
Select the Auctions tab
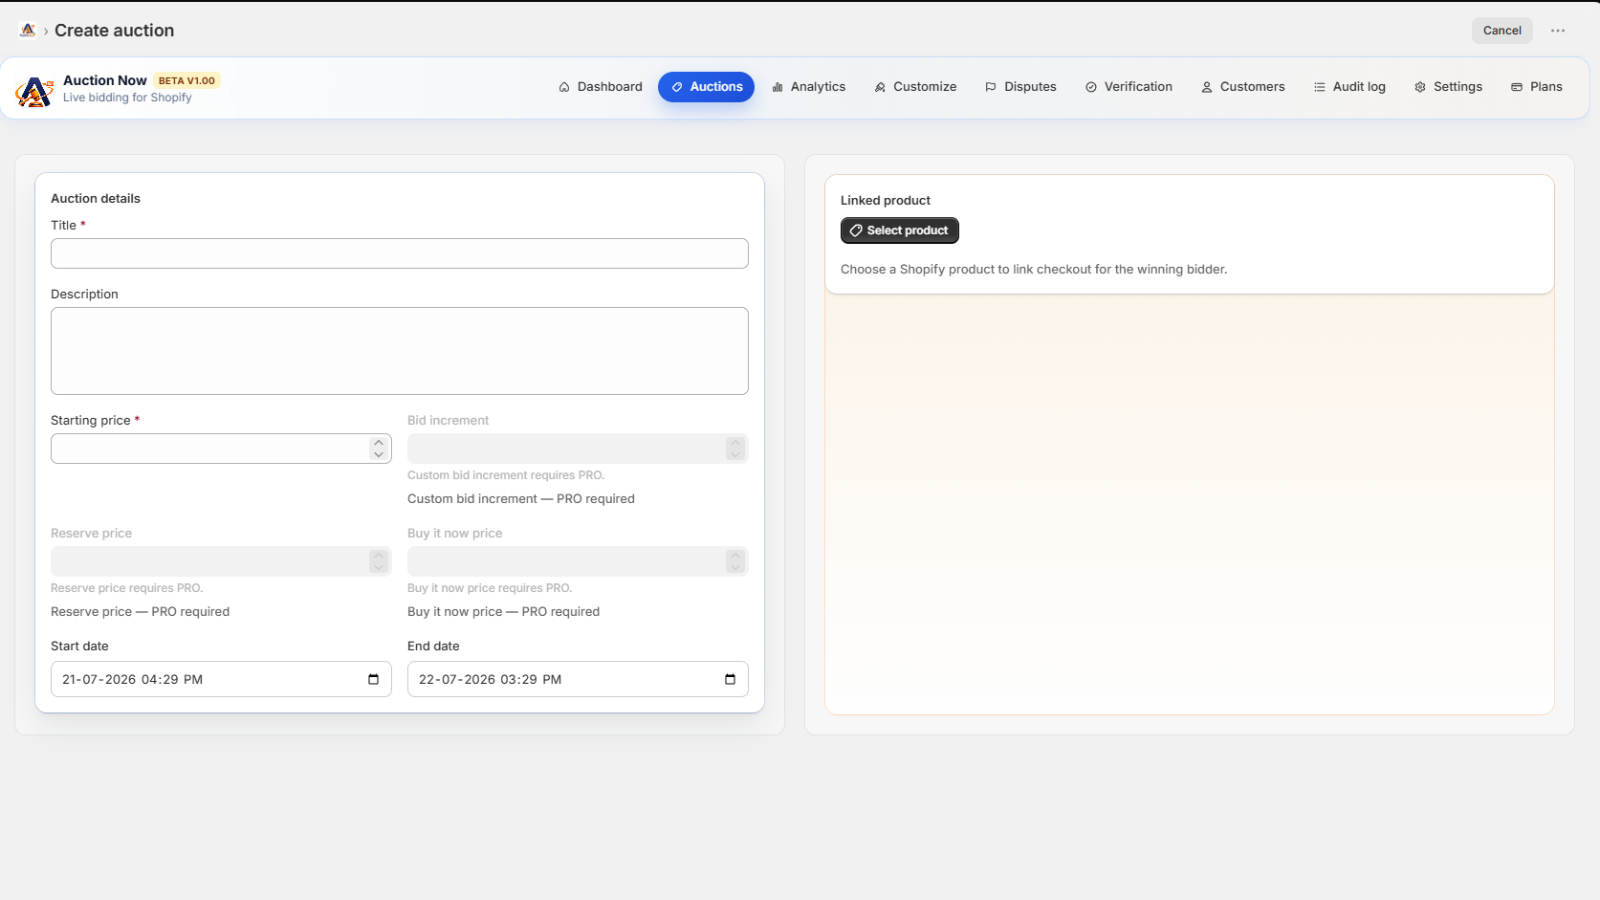[706, 87]
